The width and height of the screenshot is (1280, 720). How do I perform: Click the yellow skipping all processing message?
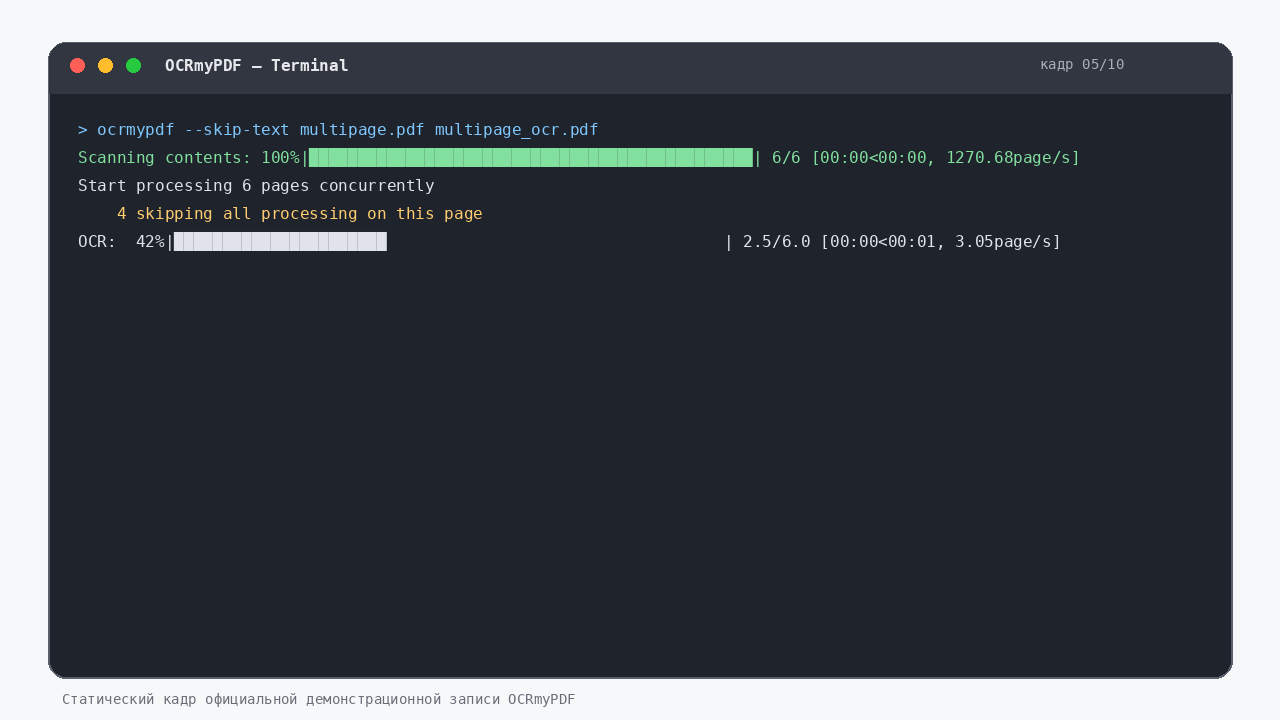point(309,214)
